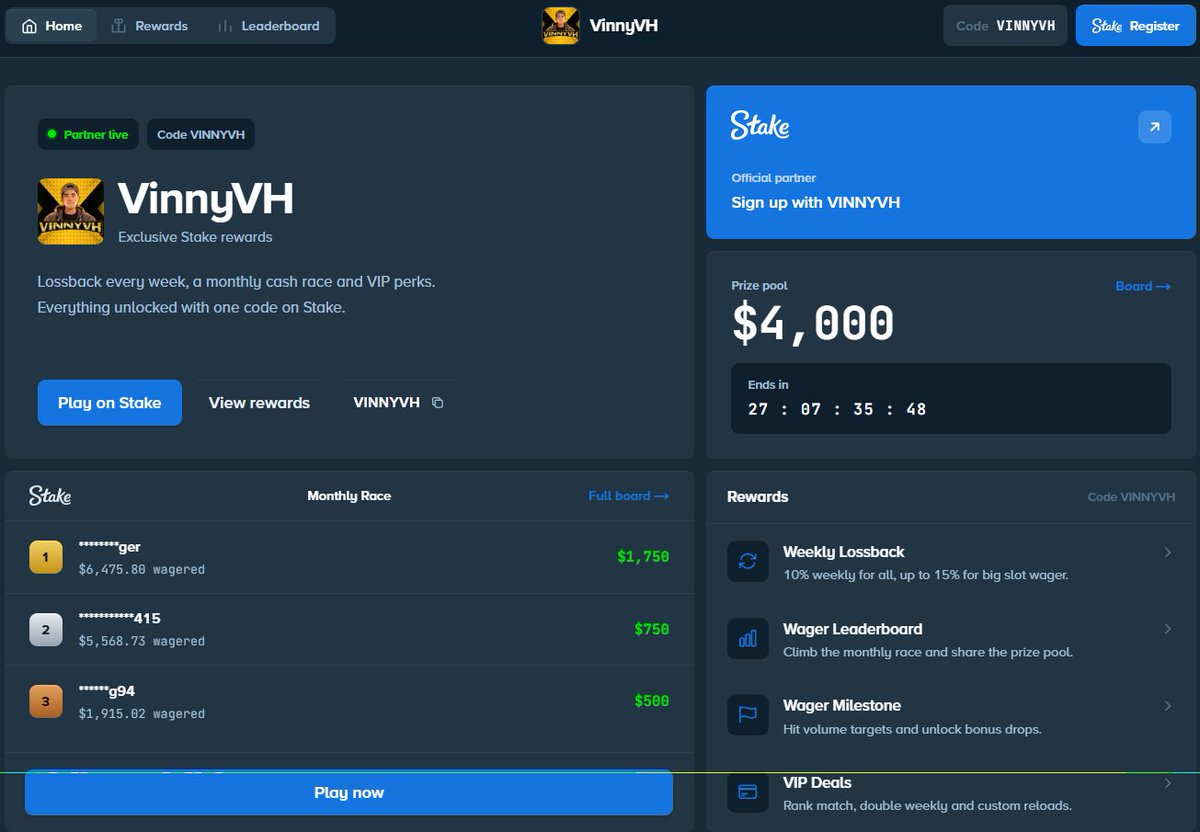Image resolution: width=1200 pixels, height=832 pixels.
Task: Click the Weekly Lossback refresh icon
Action: point(748,562)
